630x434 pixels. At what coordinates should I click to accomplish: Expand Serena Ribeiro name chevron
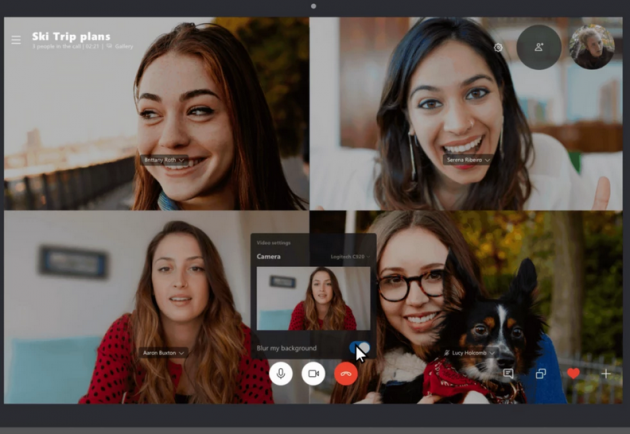click(487, 160)
